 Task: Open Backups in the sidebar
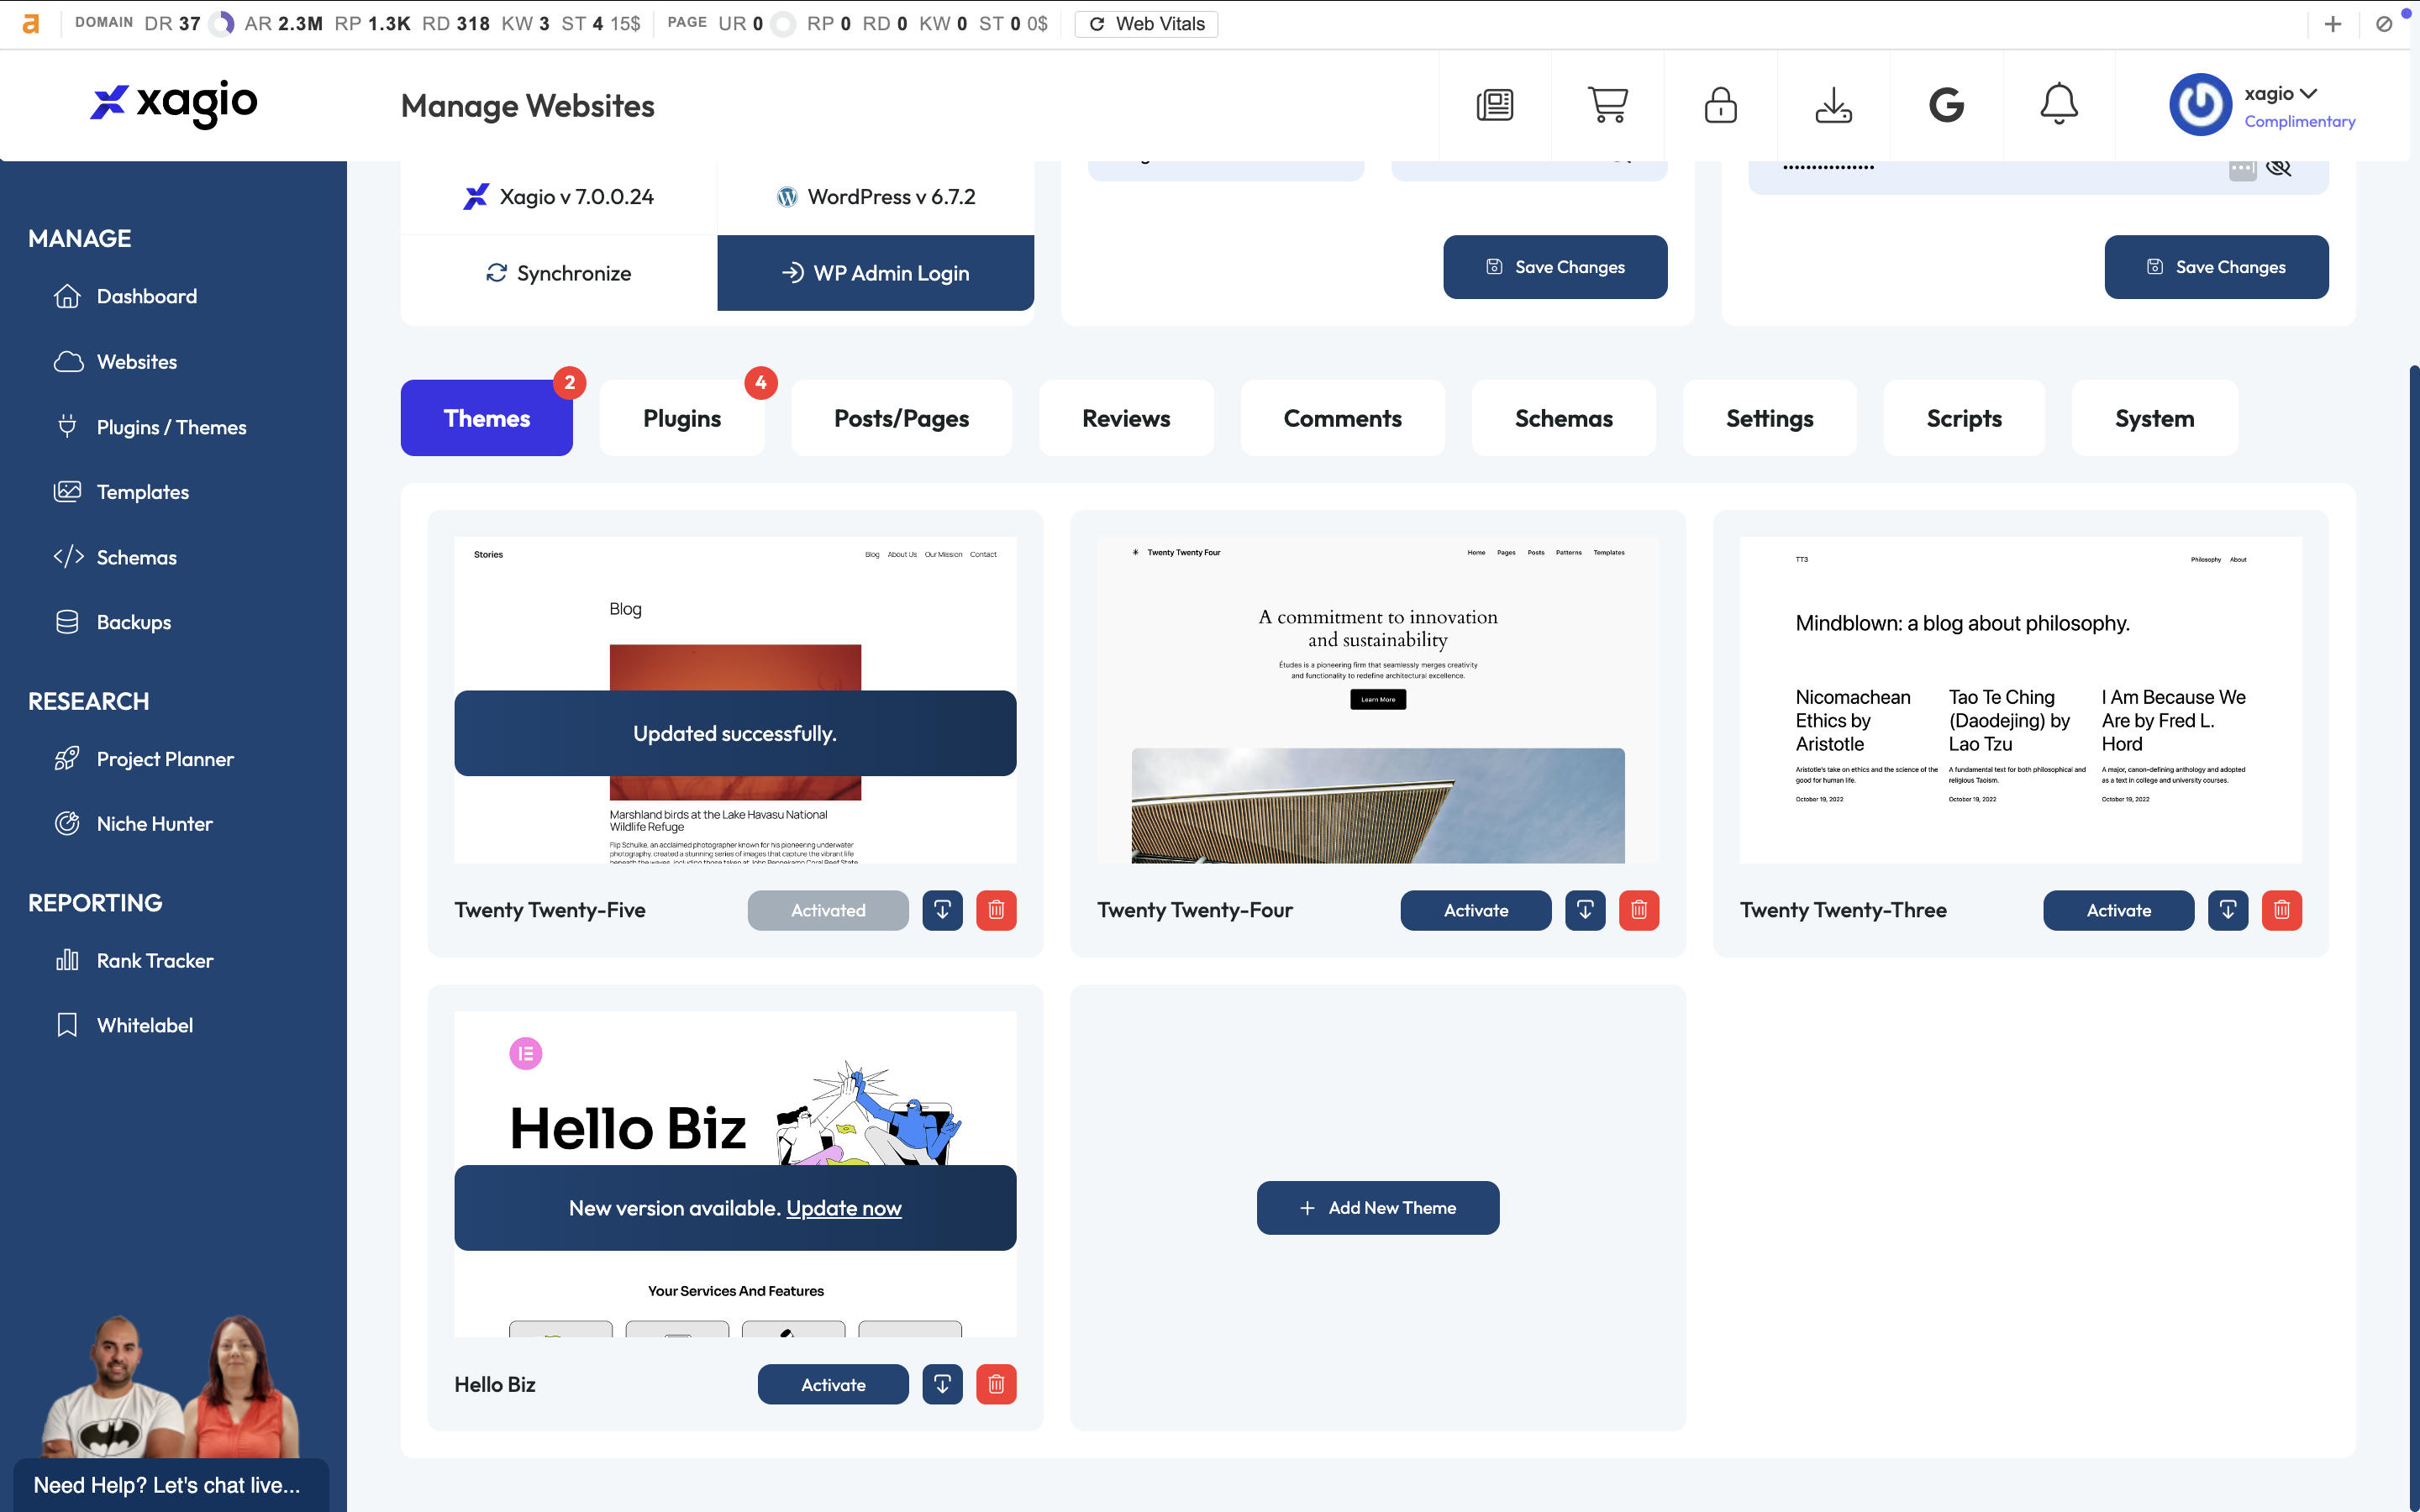pyautogui.click(x=113, y=622)
